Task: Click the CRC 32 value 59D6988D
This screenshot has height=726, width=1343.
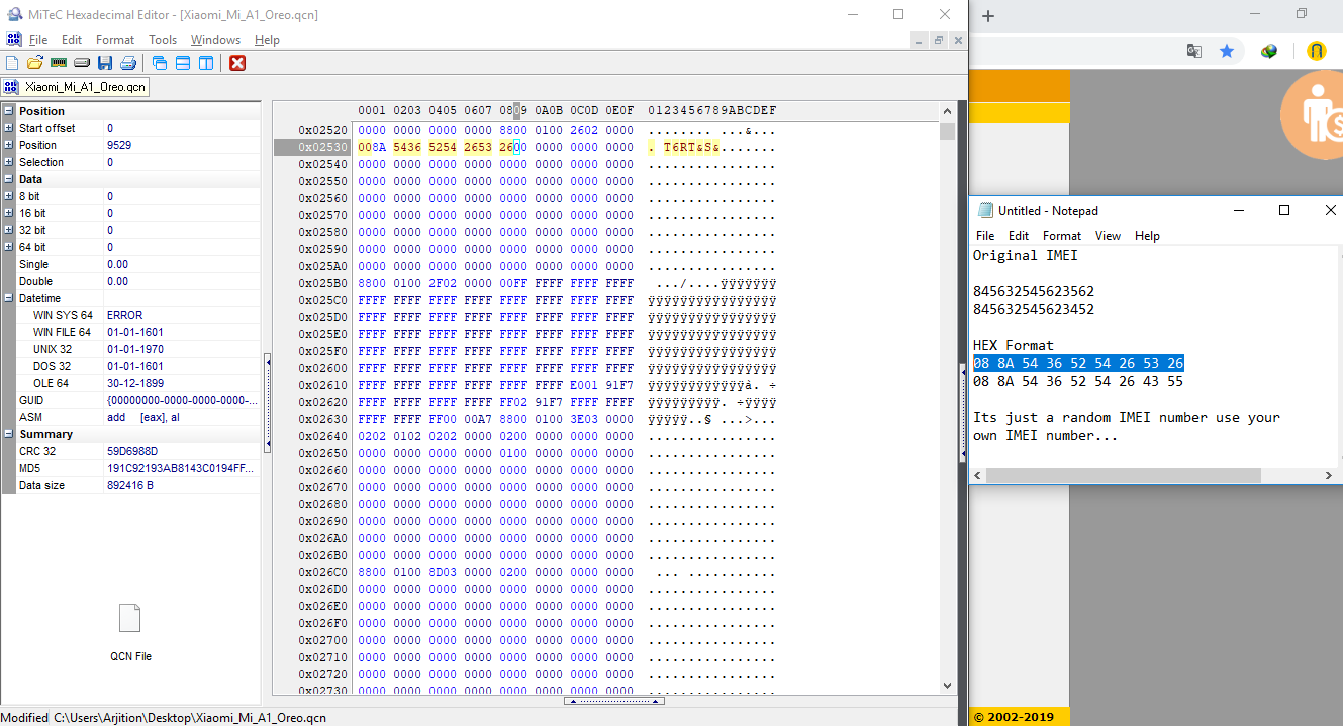Action: point(132,451)
